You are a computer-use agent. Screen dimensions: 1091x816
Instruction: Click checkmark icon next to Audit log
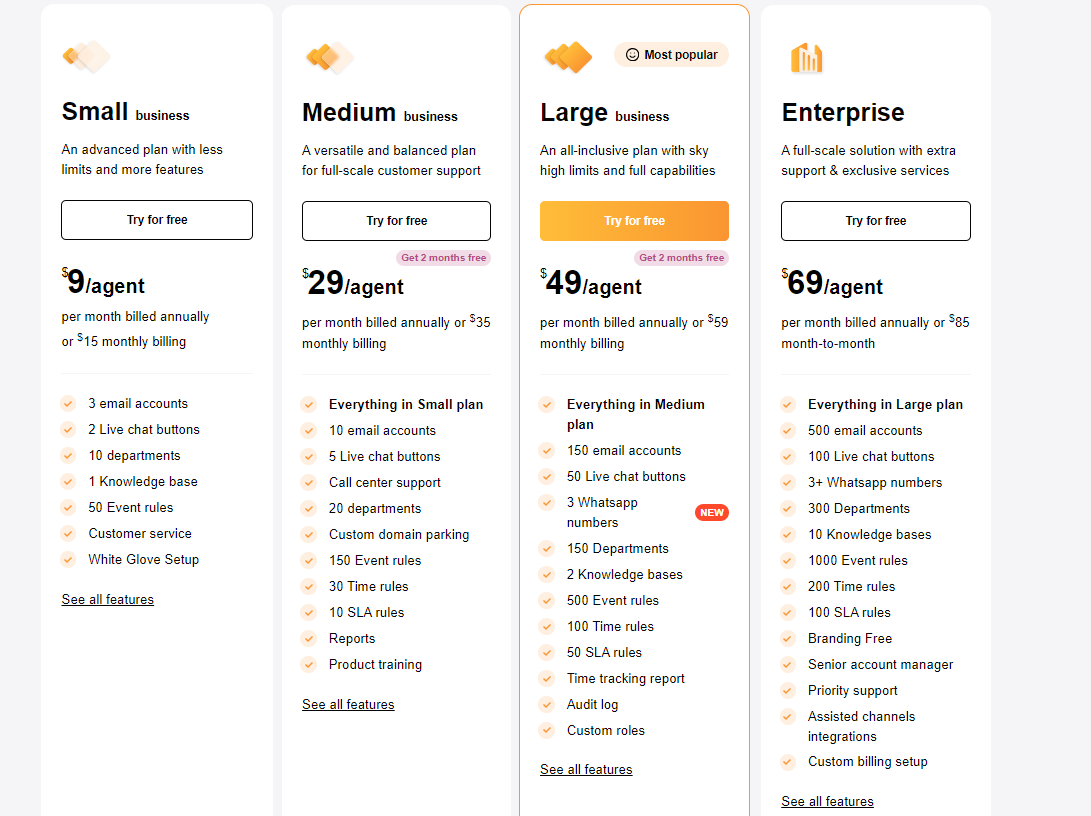click(547, 704)
